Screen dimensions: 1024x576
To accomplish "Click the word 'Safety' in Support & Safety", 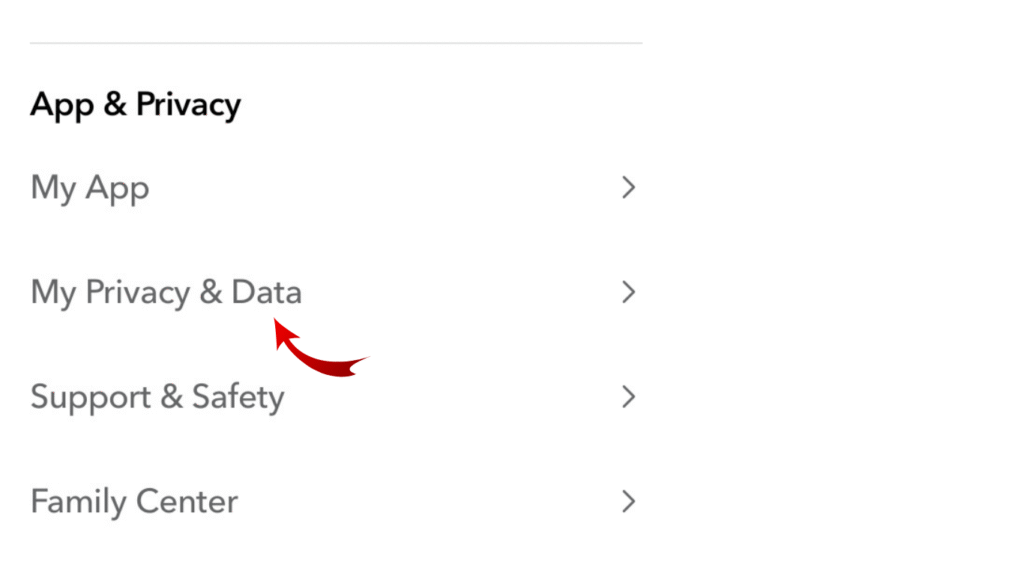I will pyautogui.click(x=238, y=397).
